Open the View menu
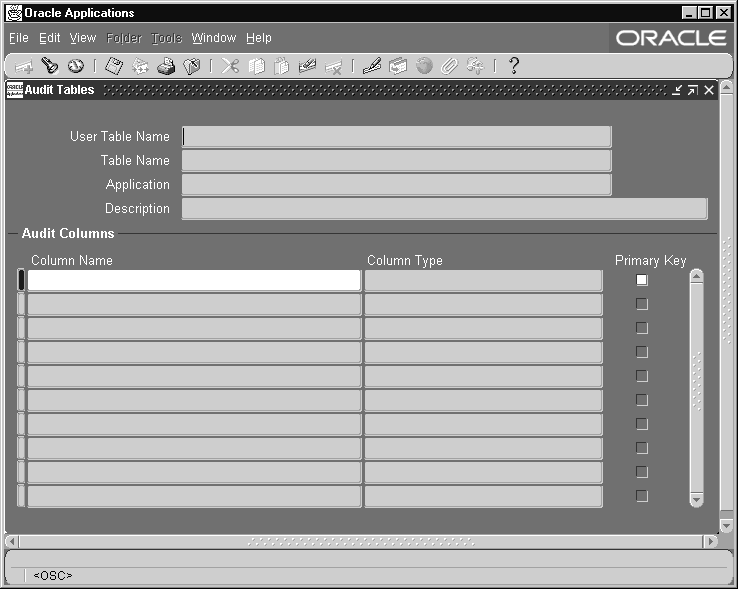This screenshot has width=738, height=589. pyautogui.click(x=83, y=38)
